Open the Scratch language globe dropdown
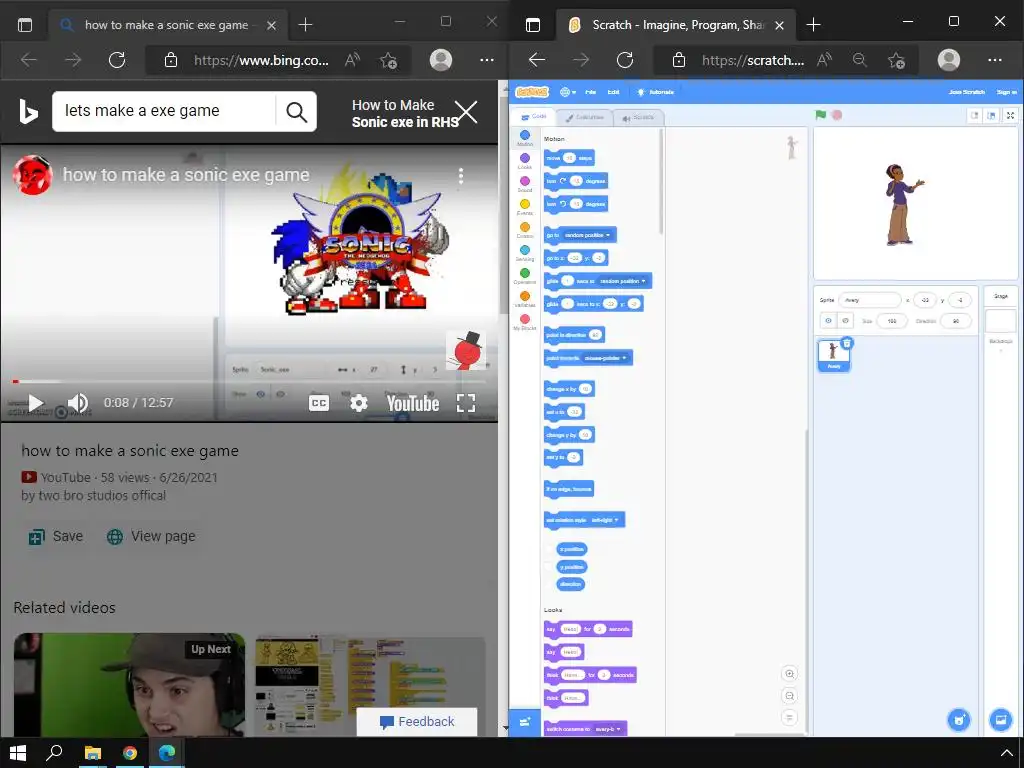1024x768 pixels. coord(568,92)
